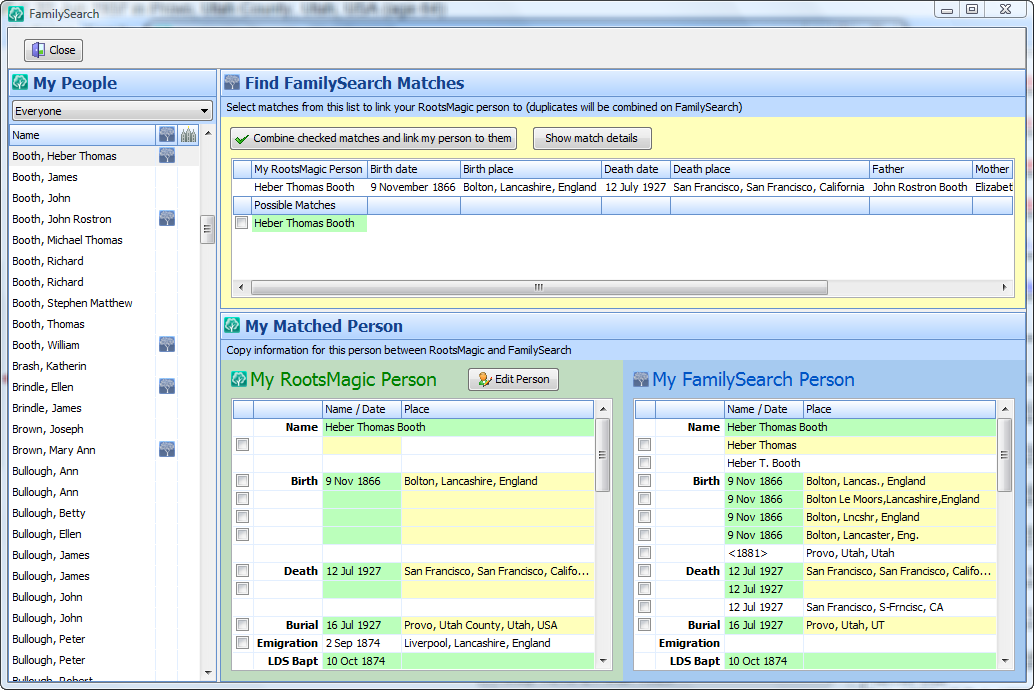Select Booth, Michael Thomas in people list
The width and height of the screenshot is (1034, 690).
82,240
